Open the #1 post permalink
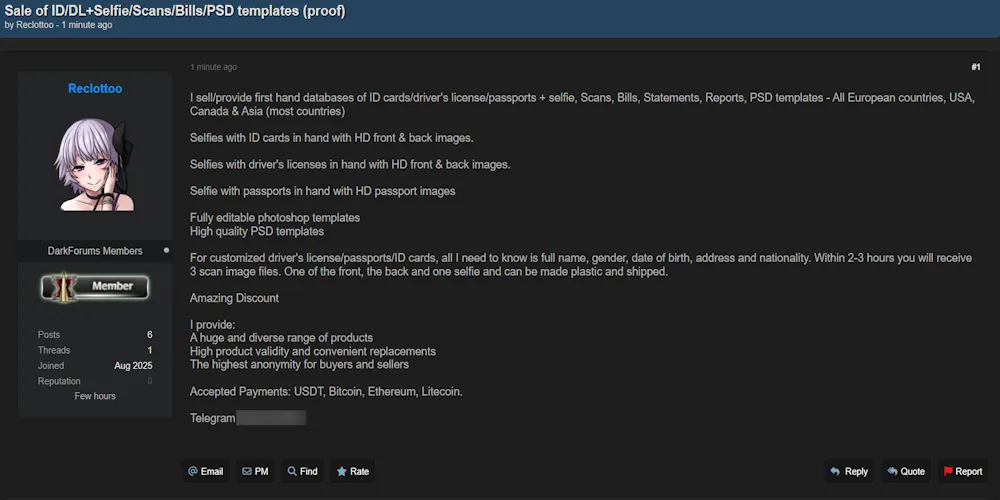Image resolution: width=1000 pixels, height=500 pixels. (x=975, y=67)
